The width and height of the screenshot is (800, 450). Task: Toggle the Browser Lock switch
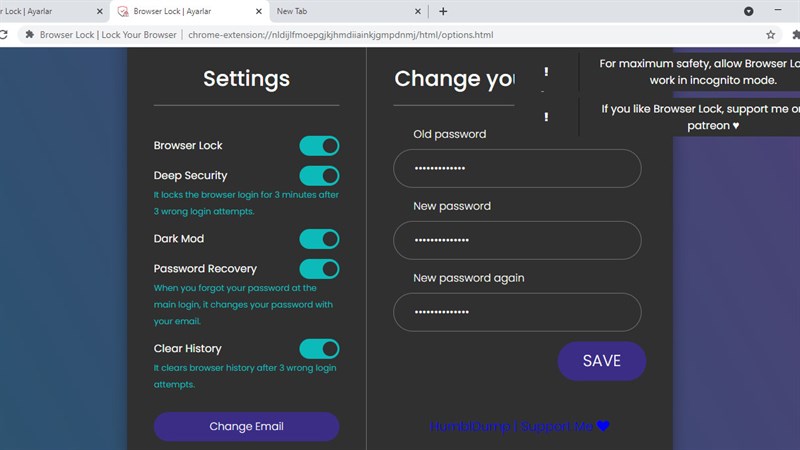(x=319, y=146)
